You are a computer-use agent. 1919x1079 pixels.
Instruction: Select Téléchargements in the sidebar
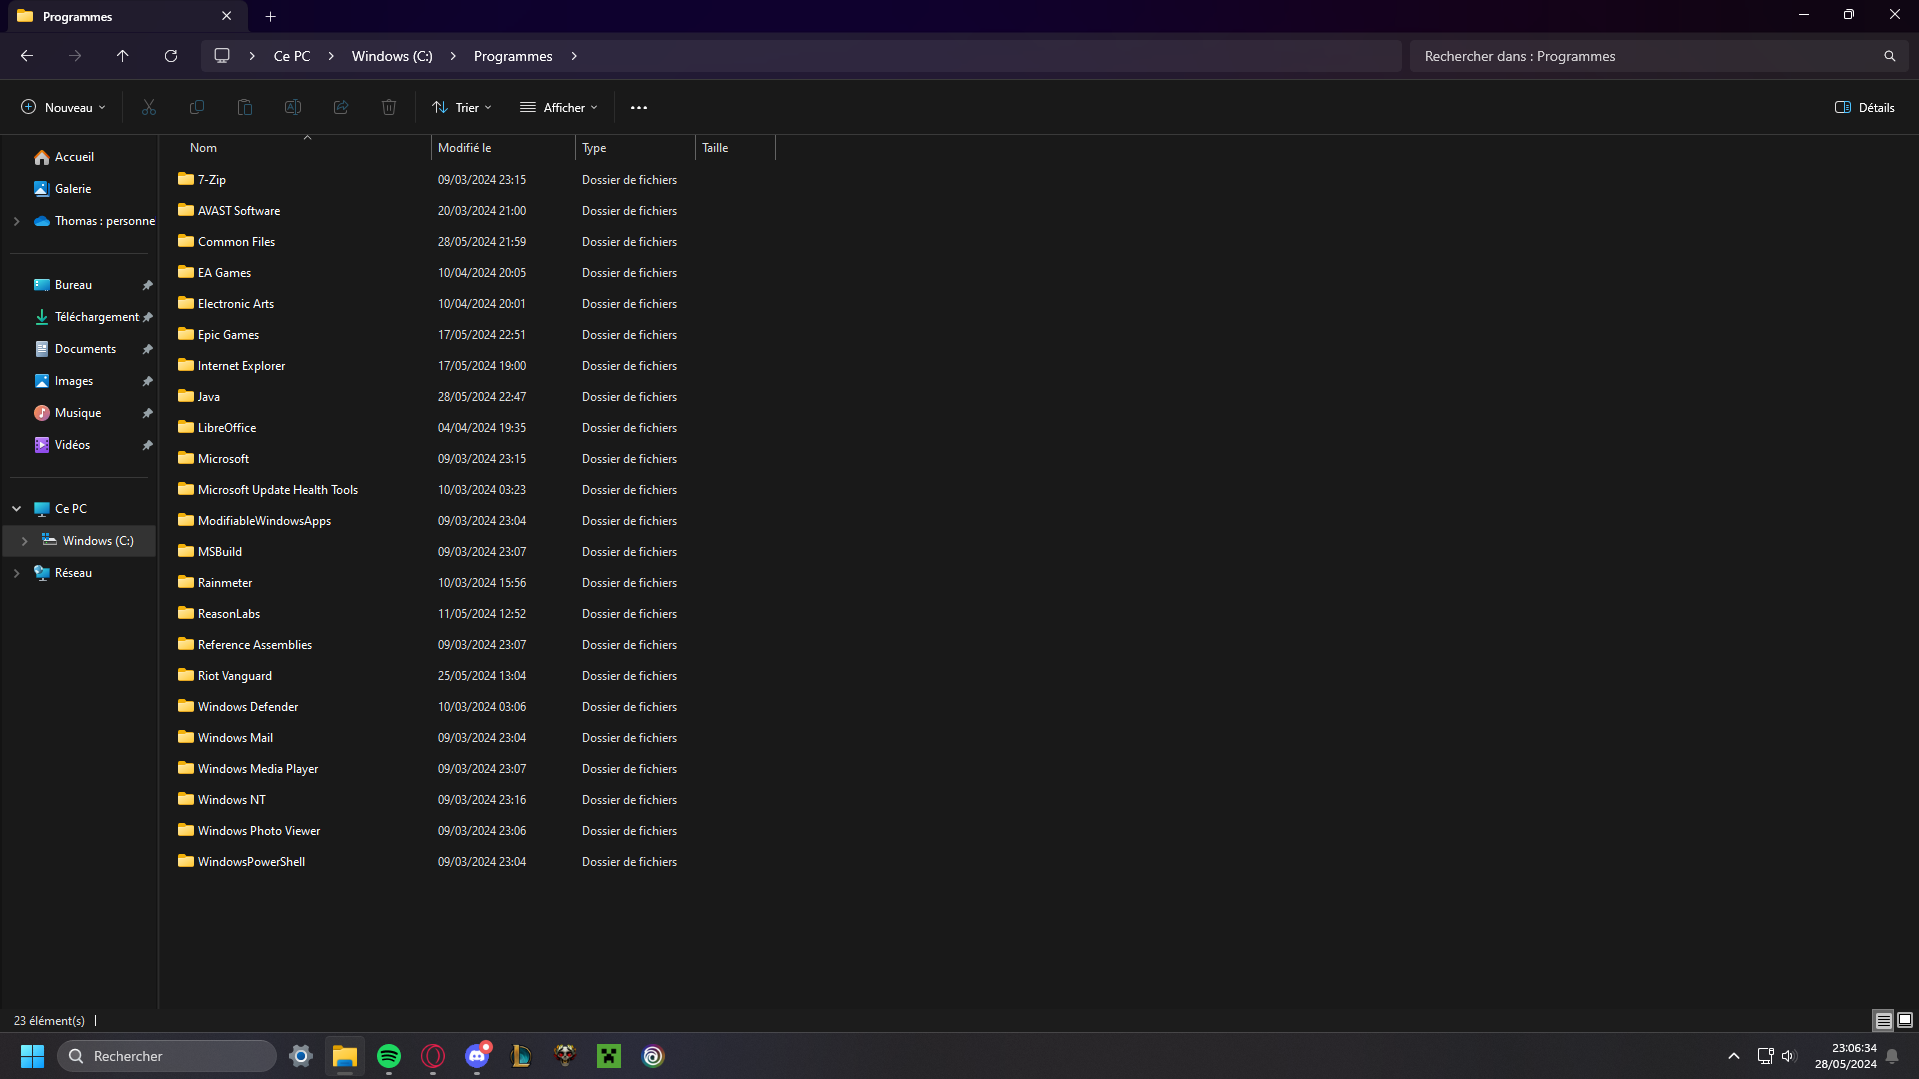pos(96,317)
